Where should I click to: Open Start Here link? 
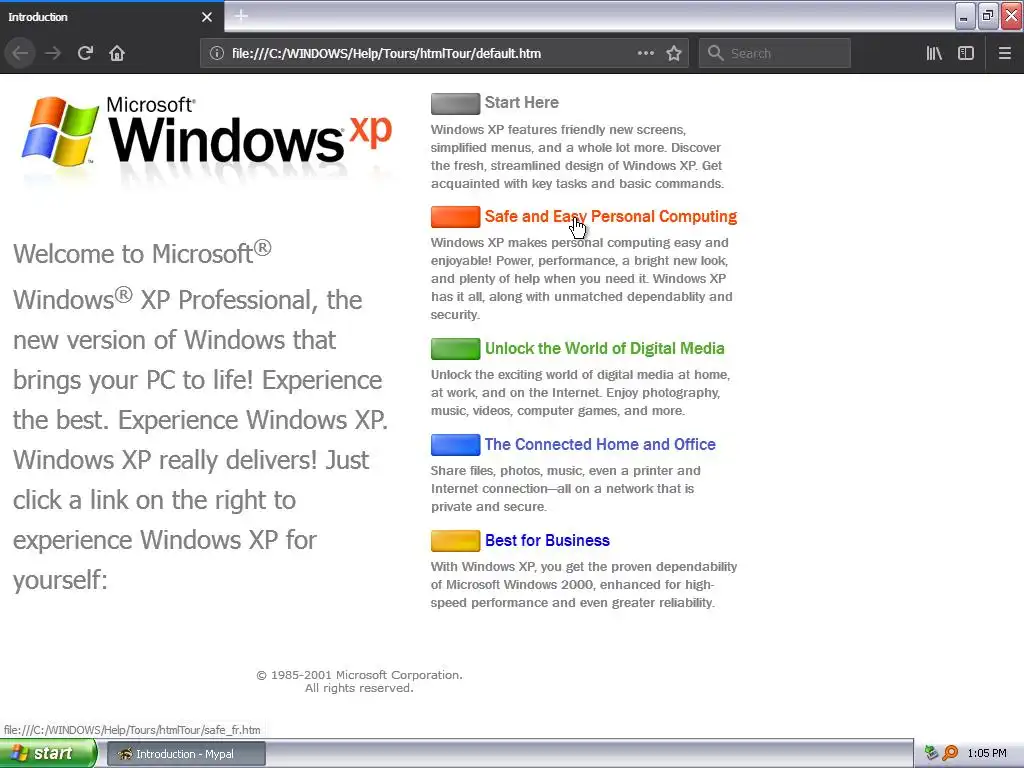521,103
